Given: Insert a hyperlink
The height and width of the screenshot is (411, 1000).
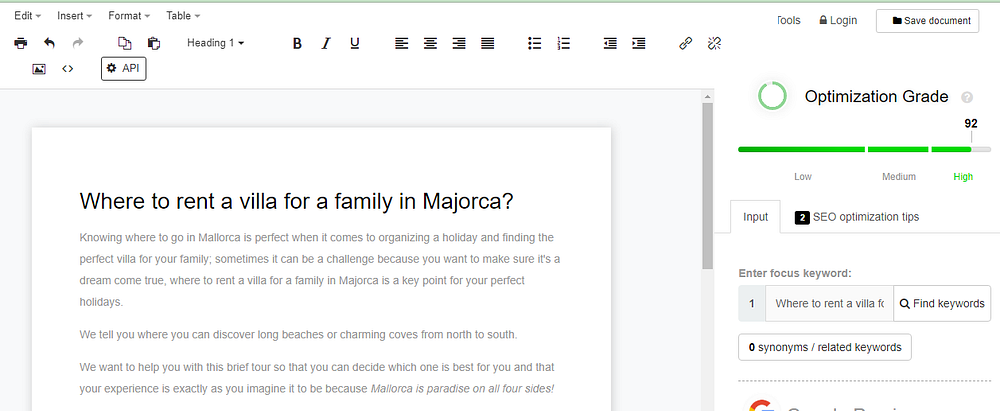Looking at the screenshot, I should [x=686, y=43].
